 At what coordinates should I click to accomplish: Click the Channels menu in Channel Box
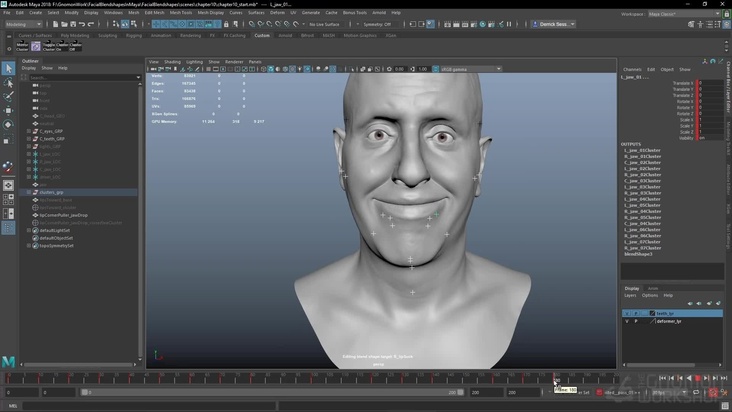(632, 70)
